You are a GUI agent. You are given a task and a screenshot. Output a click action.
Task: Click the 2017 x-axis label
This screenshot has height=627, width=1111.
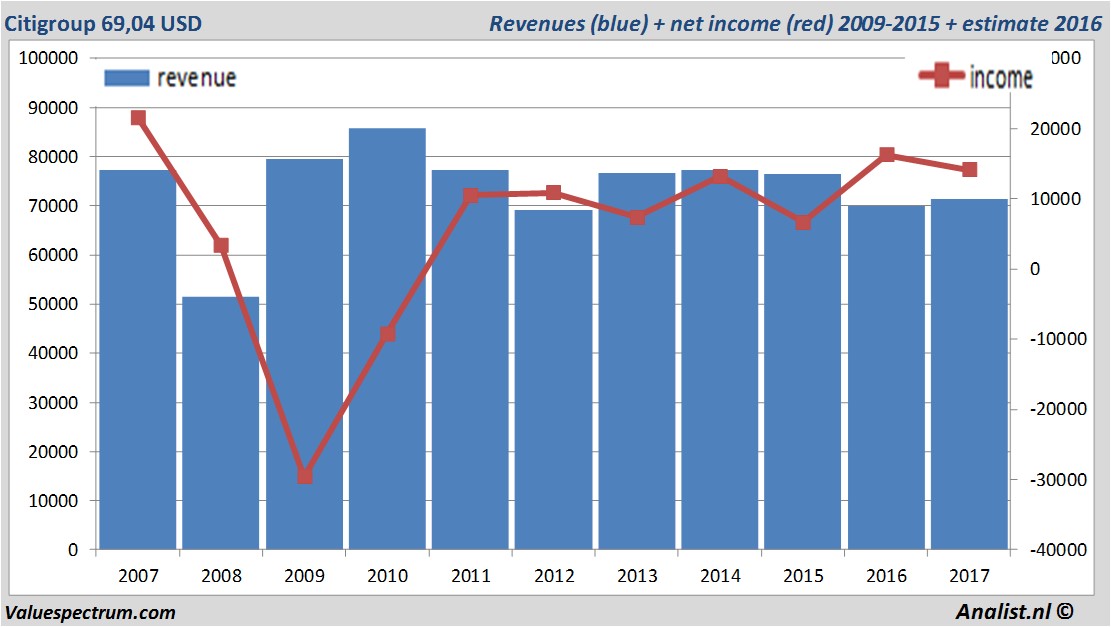tap(969, 576)
